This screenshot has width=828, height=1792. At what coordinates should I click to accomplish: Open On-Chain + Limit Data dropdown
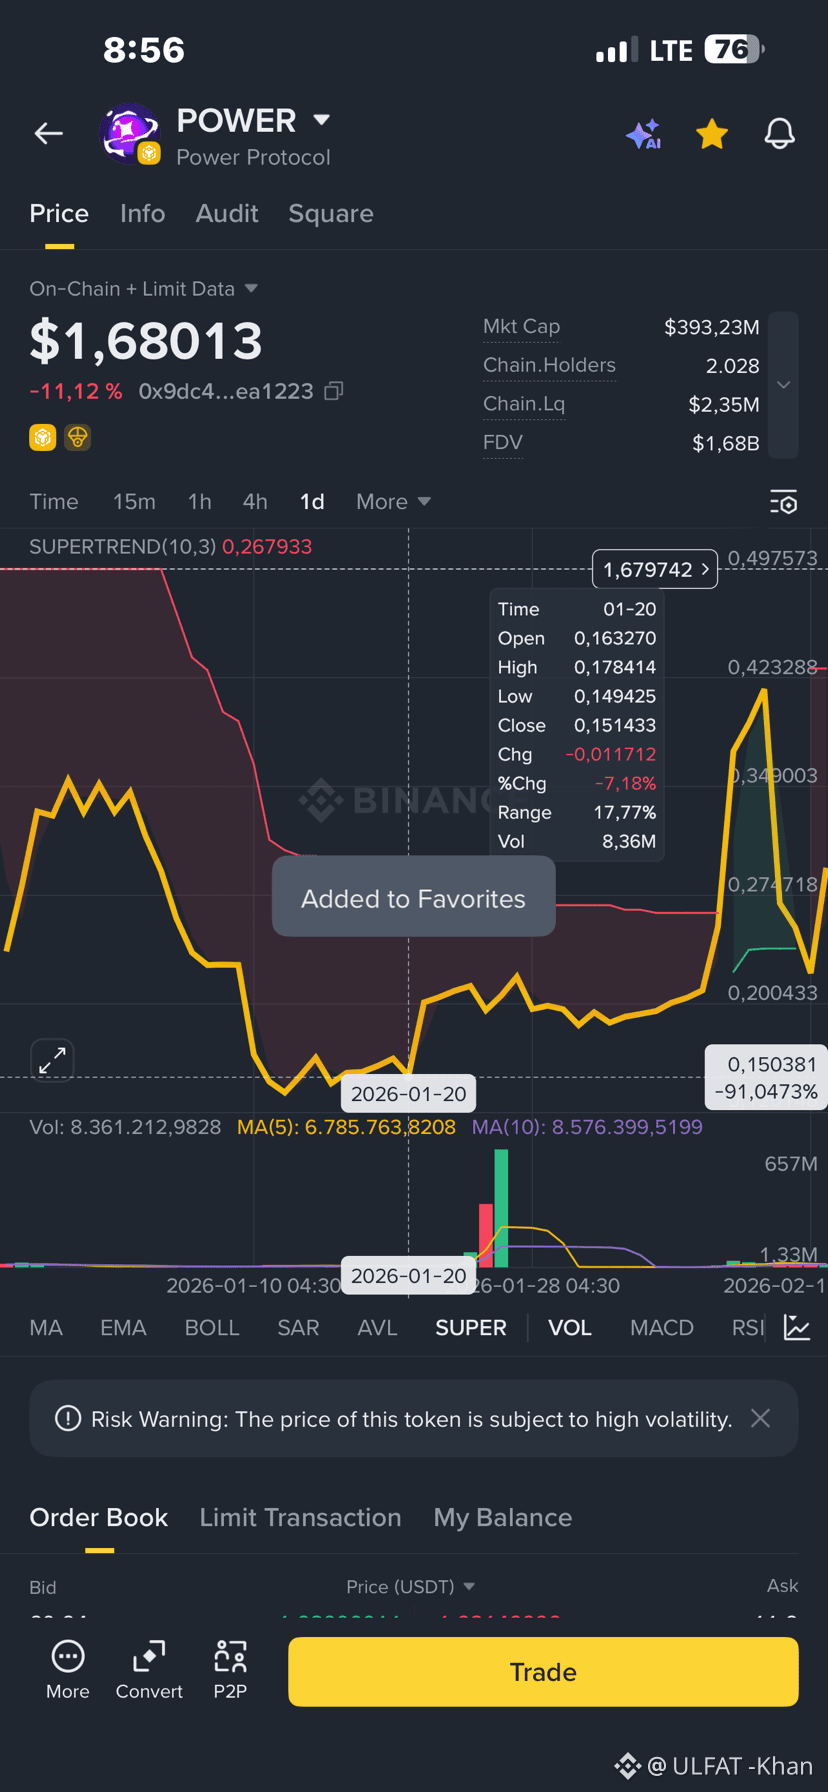pyautogui.click(x=143, y=289)
